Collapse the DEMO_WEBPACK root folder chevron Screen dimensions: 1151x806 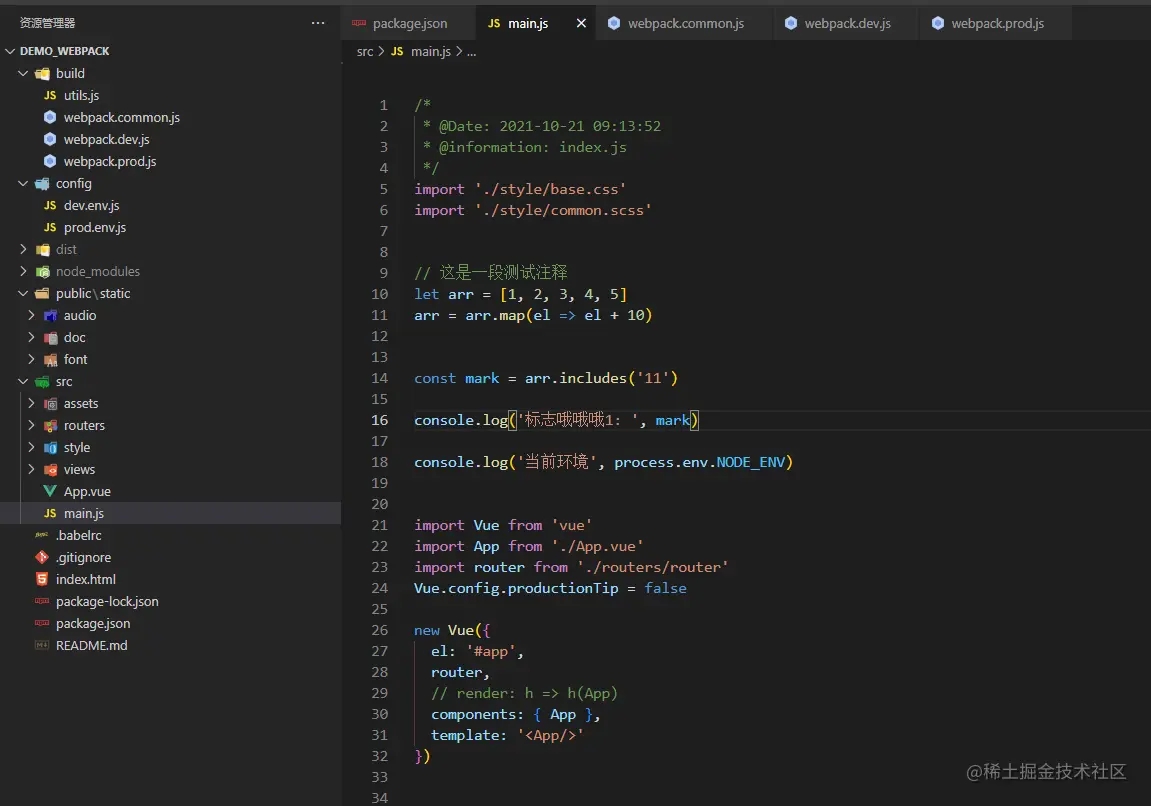pyautogui.click(x=10, y=51)
